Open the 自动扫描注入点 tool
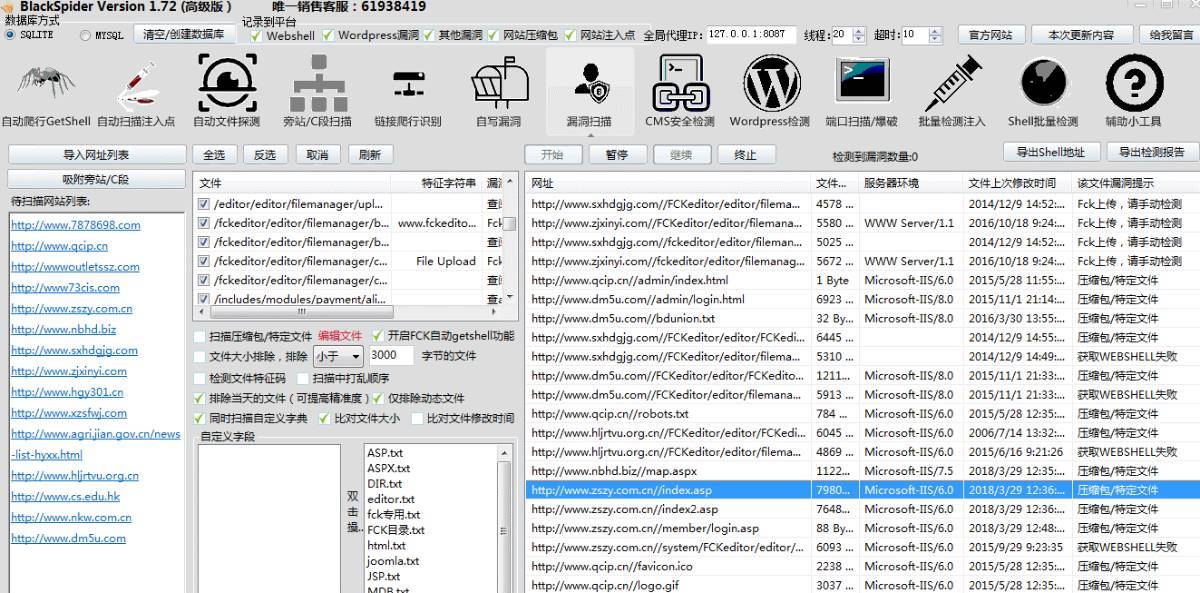The image size is (1200, 593). pyautogui.click(x=136, y=94)
